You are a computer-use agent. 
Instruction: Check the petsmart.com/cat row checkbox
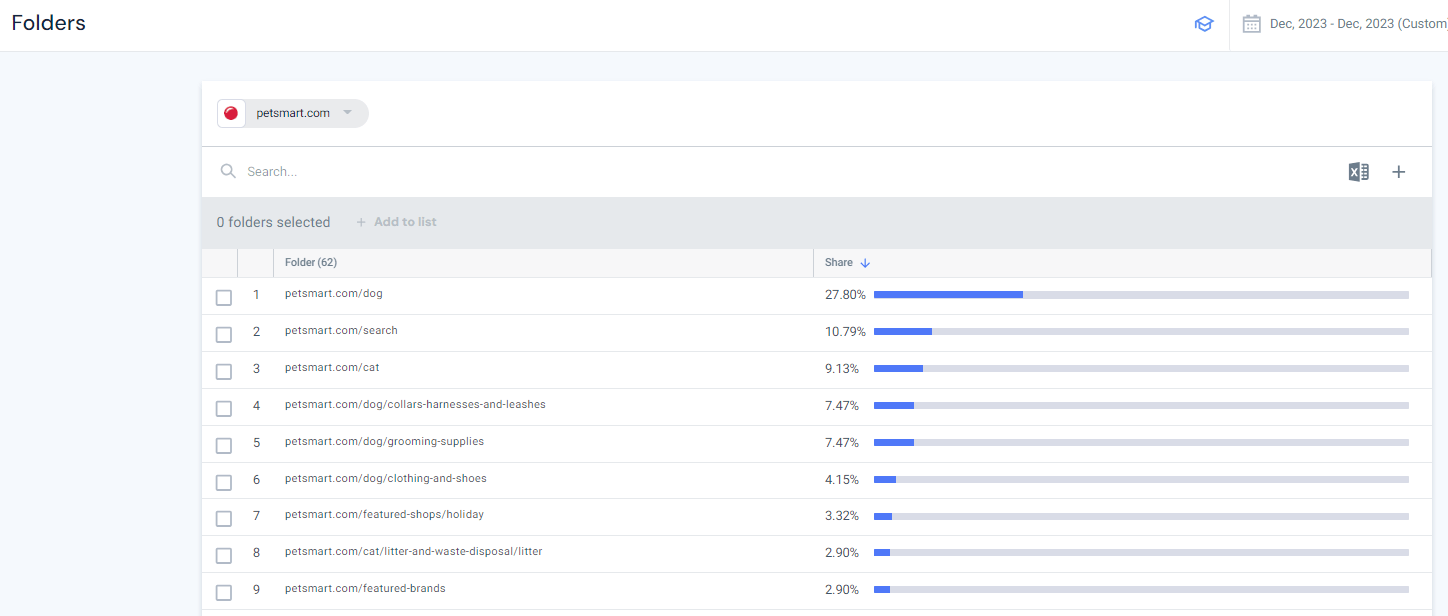click(224, 371)
